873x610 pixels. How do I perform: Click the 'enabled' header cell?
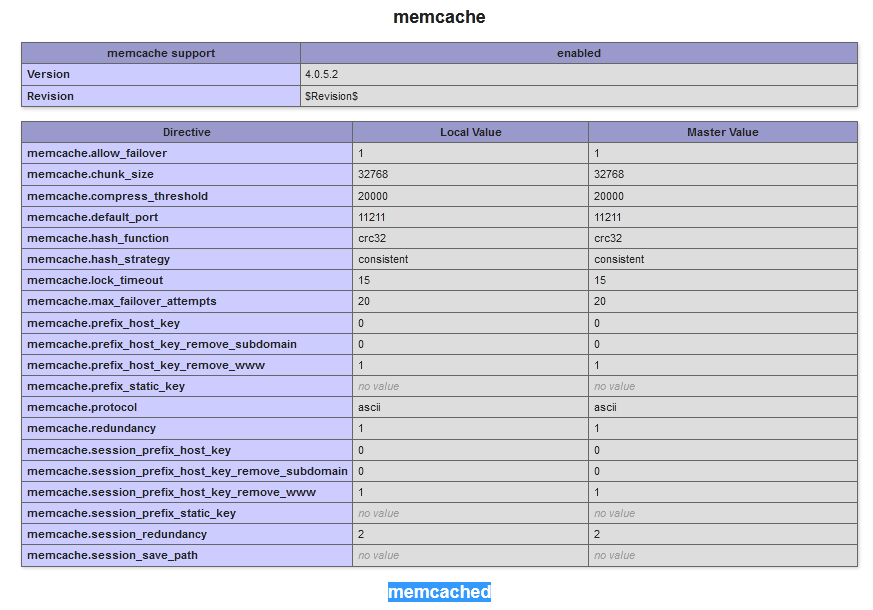click(579, 53)
